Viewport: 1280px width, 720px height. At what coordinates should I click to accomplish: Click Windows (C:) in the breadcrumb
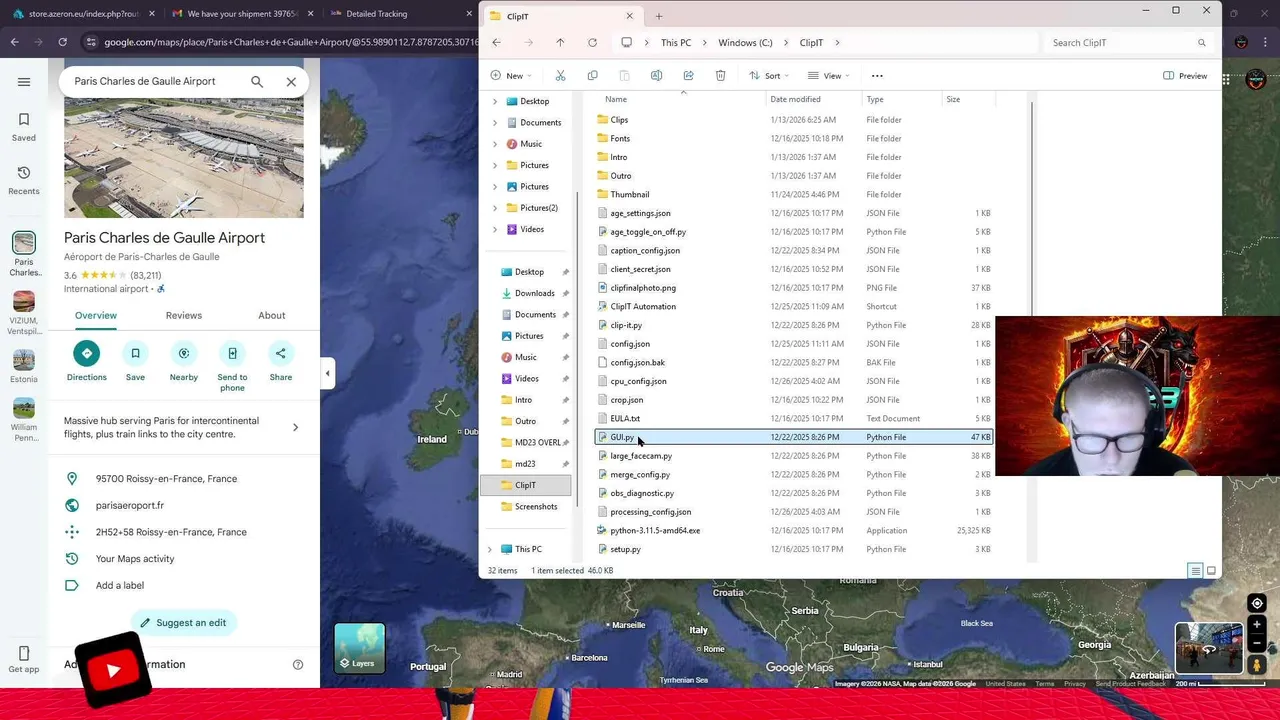745,43
